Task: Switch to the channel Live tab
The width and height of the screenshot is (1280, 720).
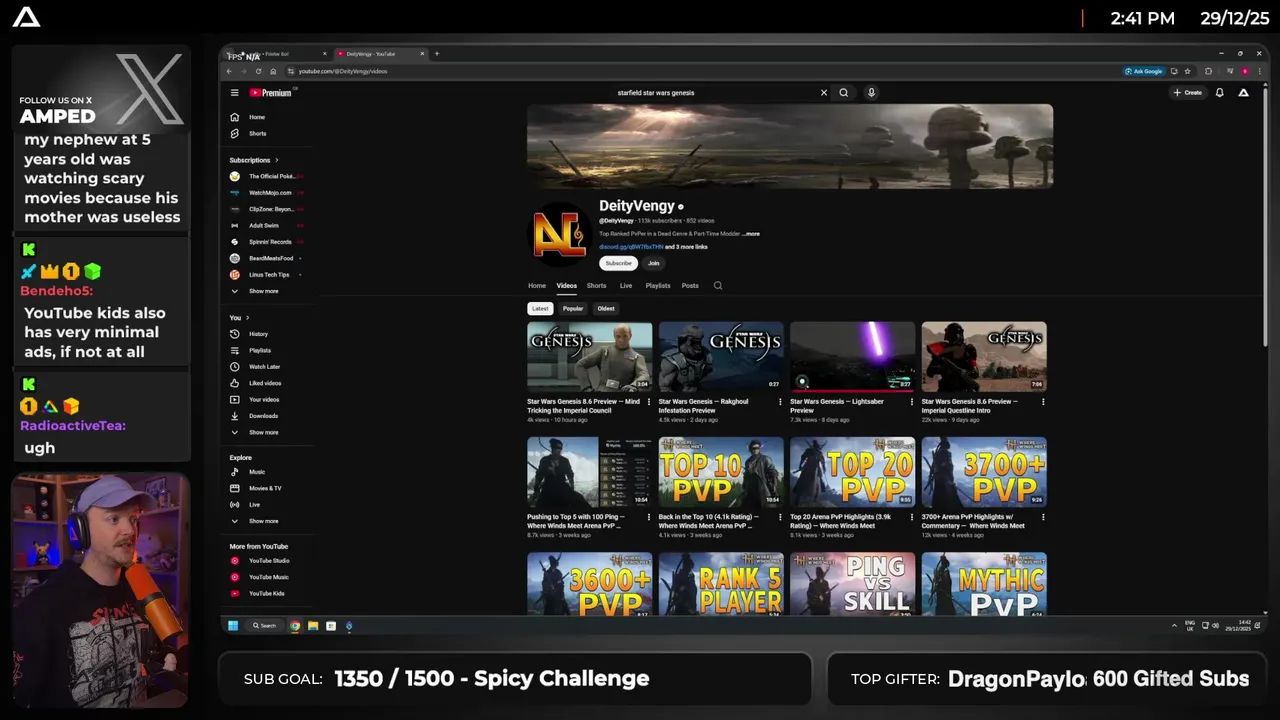Action: [626, 286]
